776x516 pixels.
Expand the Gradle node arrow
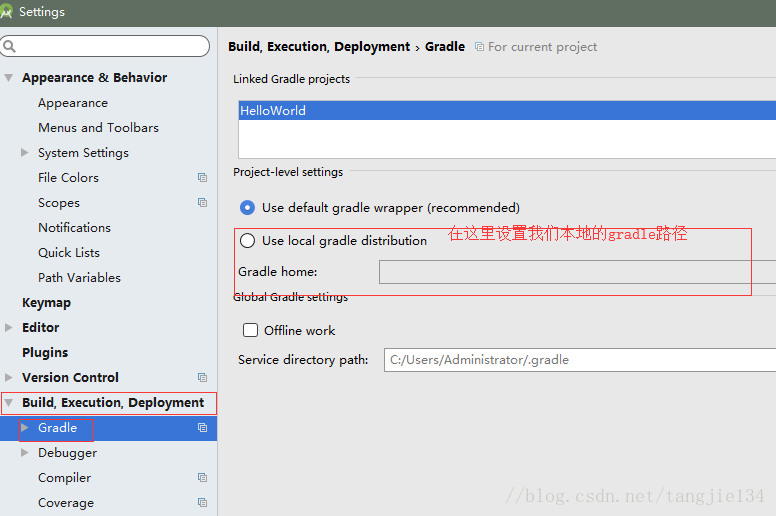[25, 427]
